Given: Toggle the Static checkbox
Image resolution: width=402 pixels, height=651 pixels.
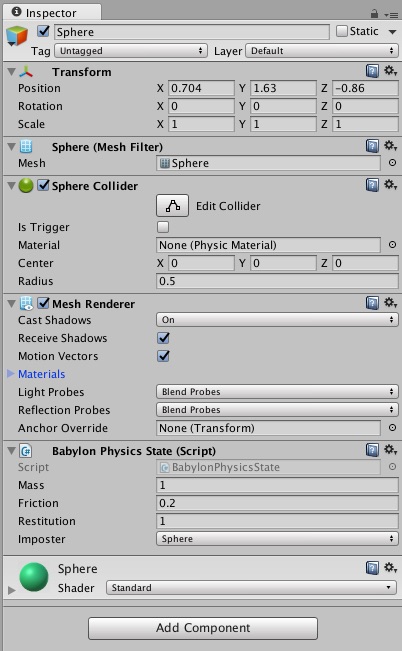Looking at the screenshot, I should click(x=342, y=31).
